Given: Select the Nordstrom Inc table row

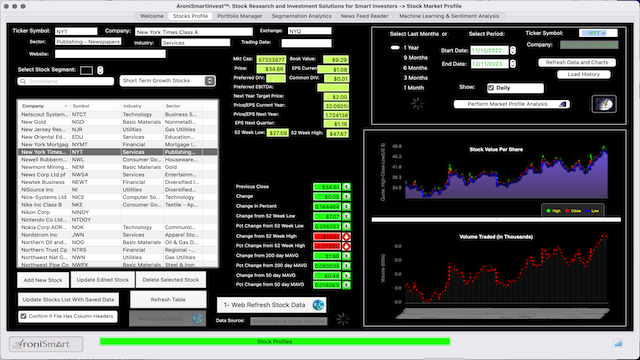Looking at the screenshot, I should (118, 235).
